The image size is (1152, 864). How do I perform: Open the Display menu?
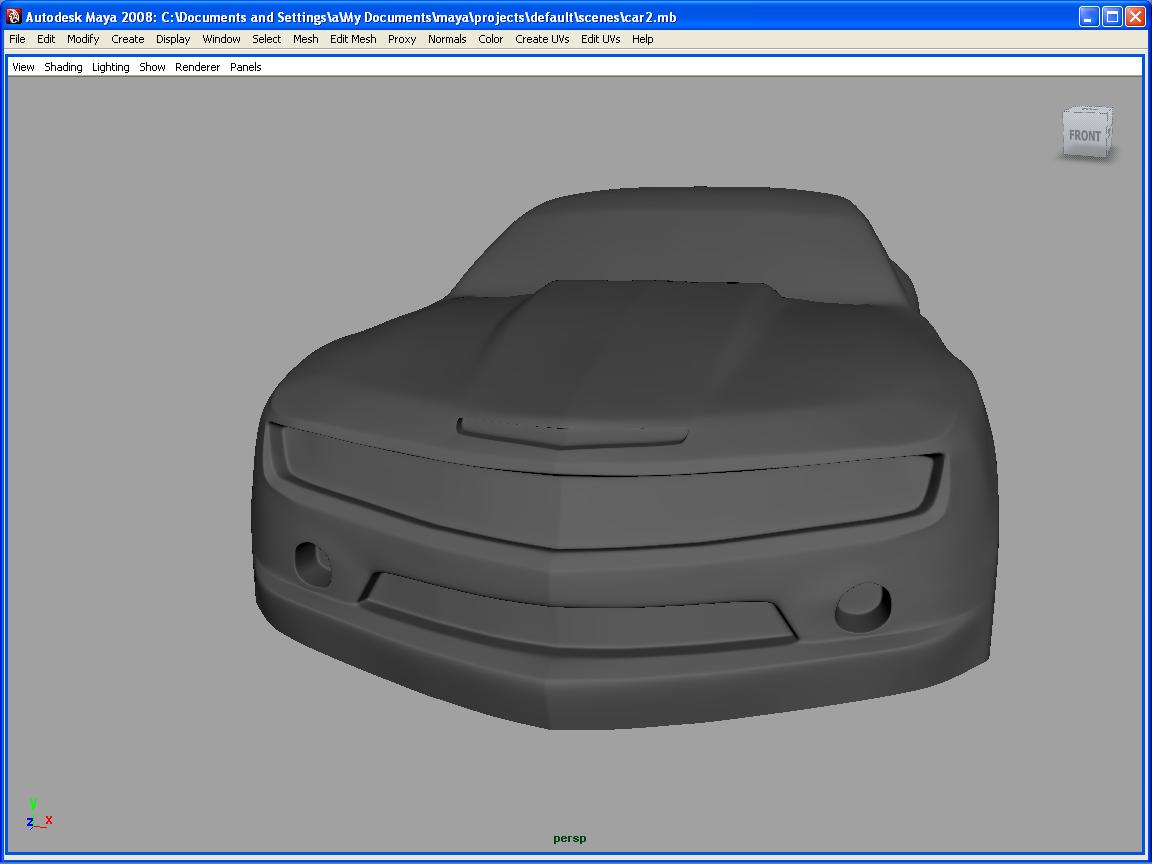pyautogui.click(x=173, y=39)
